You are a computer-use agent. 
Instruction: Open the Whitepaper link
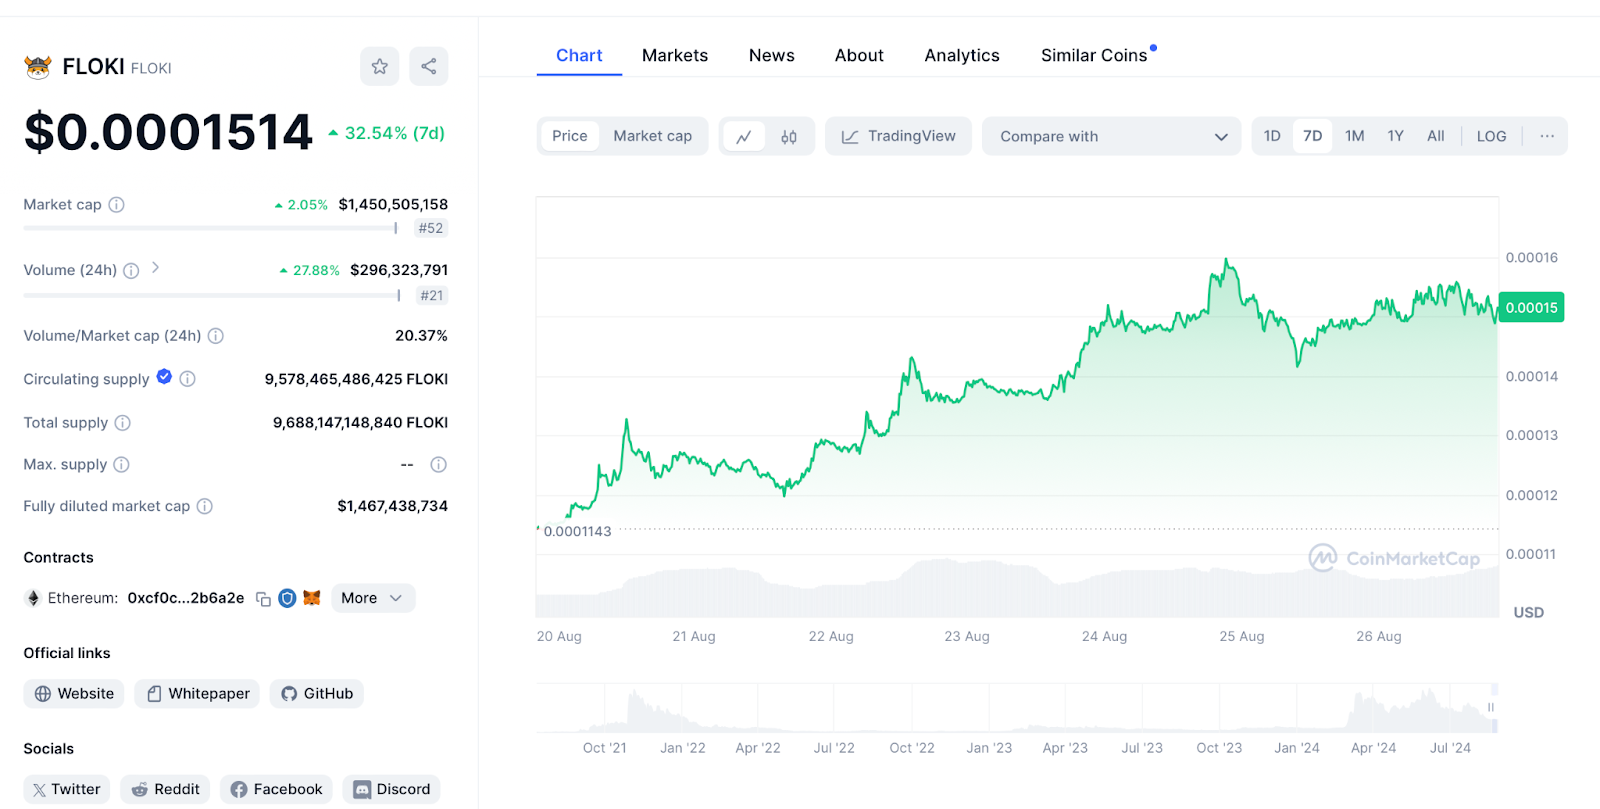click(197, 694)
